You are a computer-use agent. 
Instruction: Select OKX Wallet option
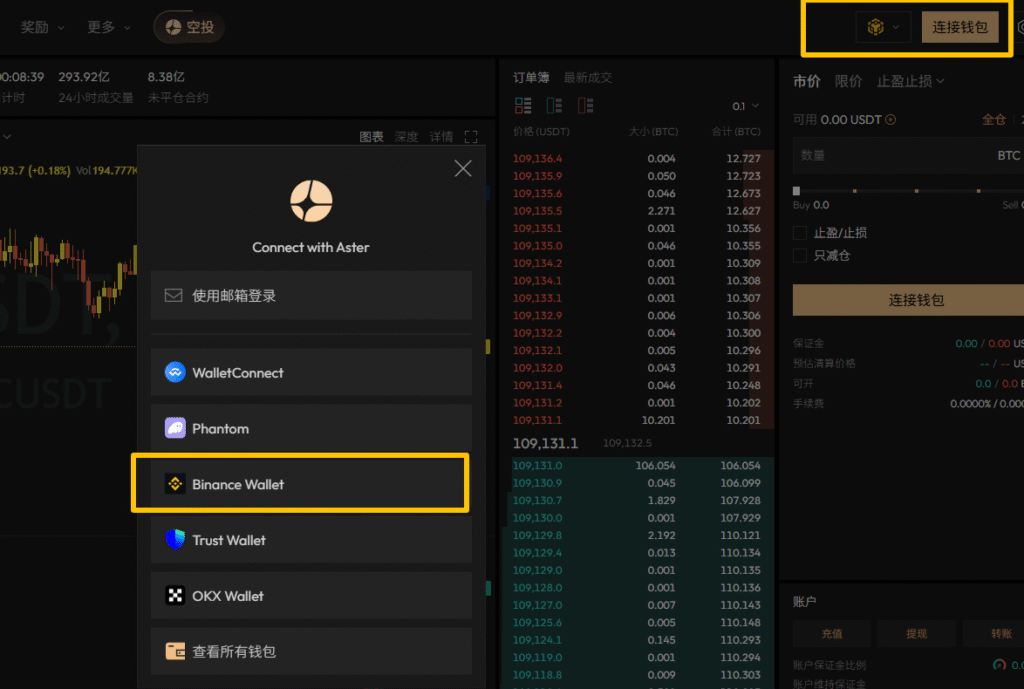pyautogui.click(x=311, y=596)
